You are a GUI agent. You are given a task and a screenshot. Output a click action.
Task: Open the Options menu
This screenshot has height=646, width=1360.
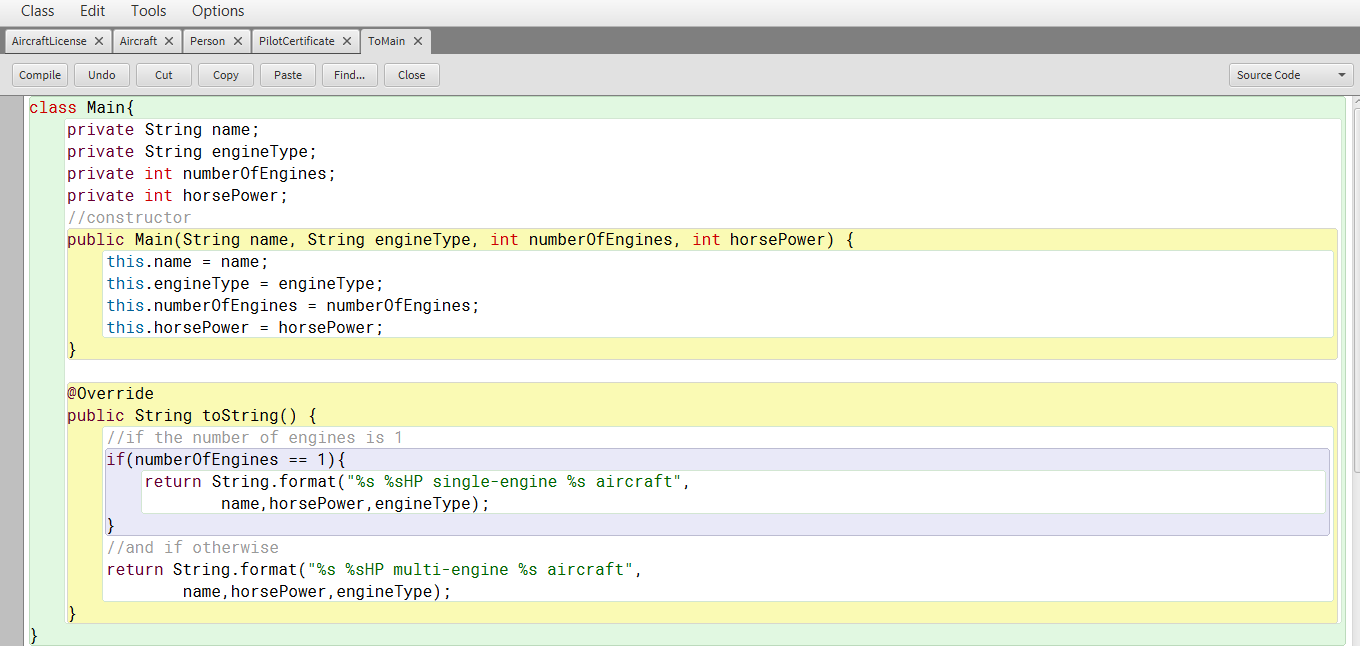[217, 11]
